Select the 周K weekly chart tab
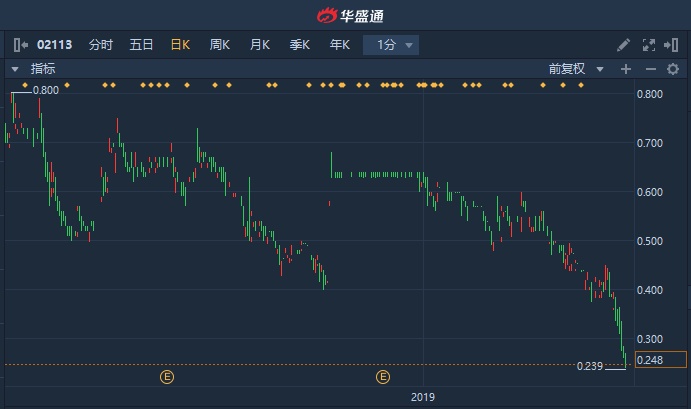 coord(220,45)
